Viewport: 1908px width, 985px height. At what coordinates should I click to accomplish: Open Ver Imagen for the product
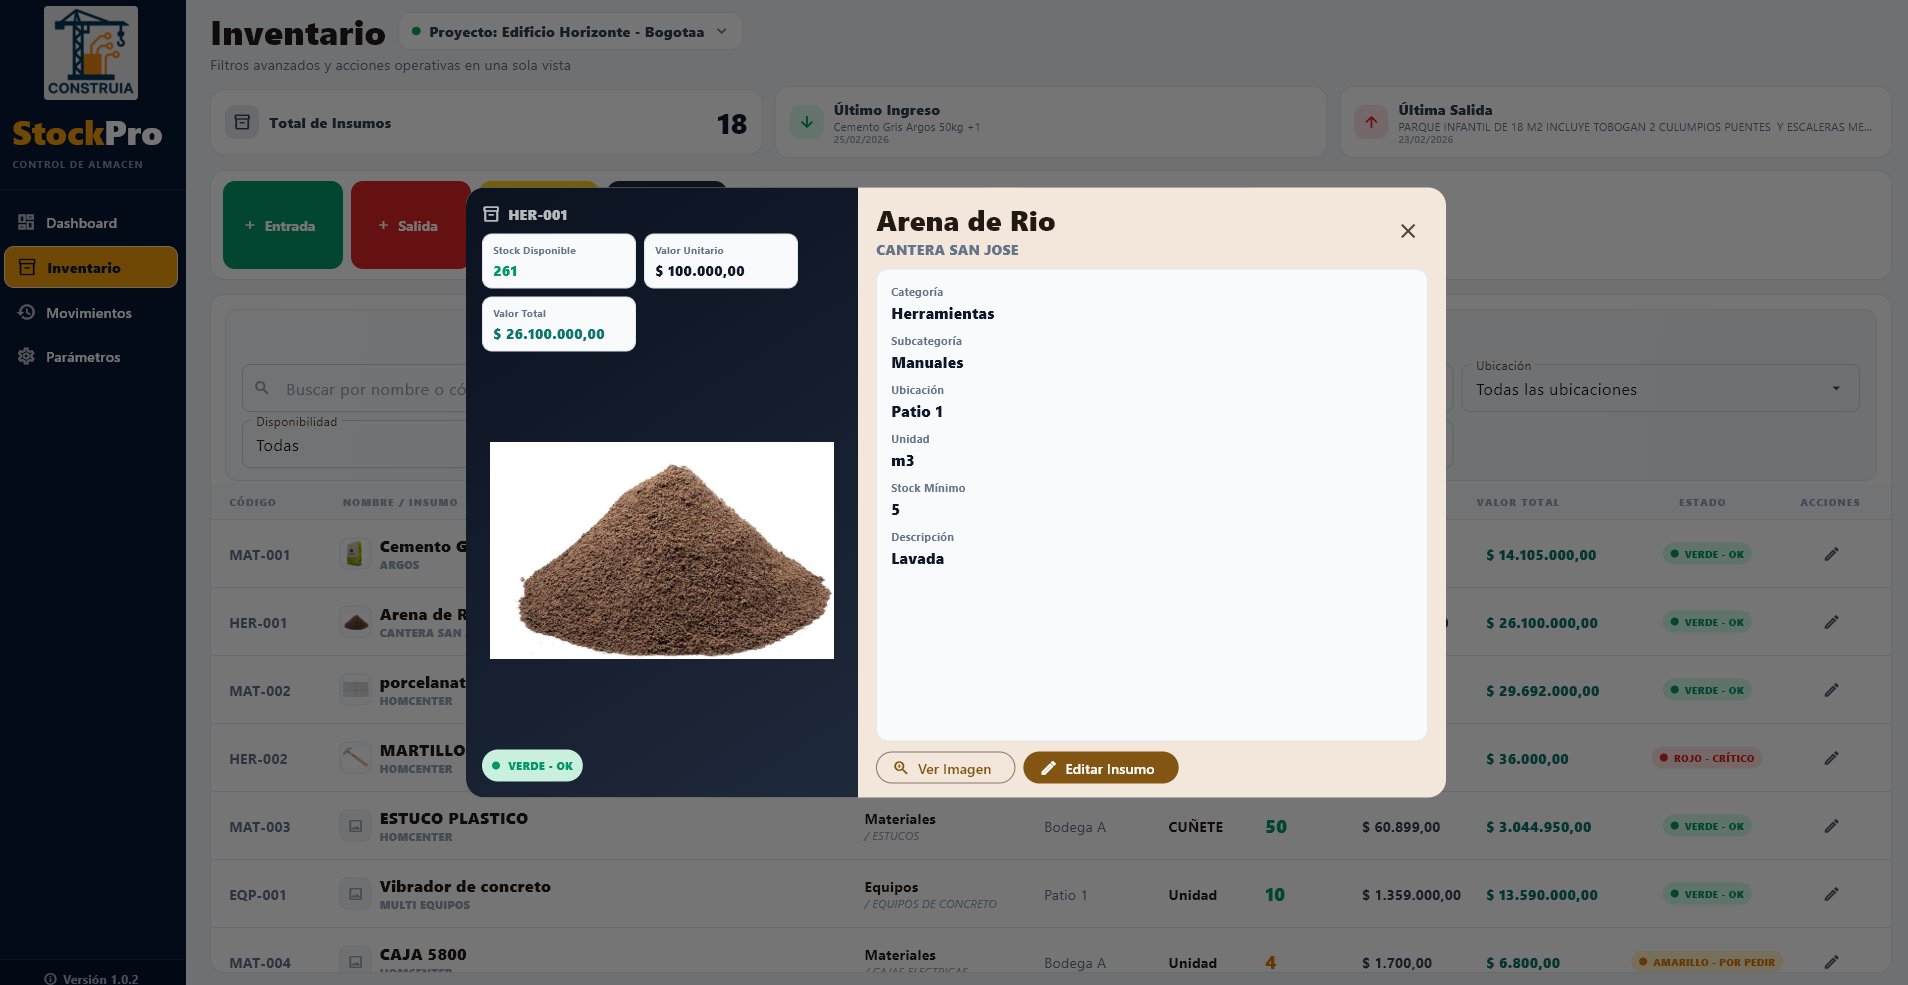(945, 768)
